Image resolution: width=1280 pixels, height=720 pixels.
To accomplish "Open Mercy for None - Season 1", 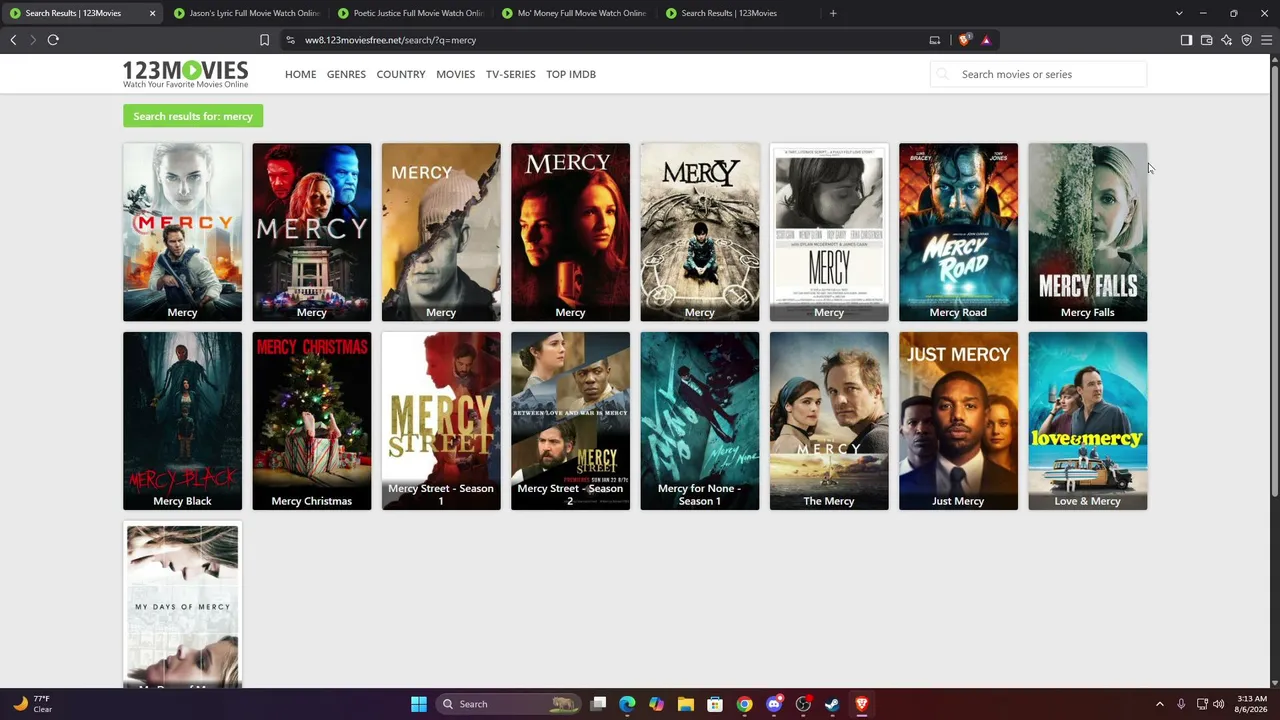I will 699,421.
